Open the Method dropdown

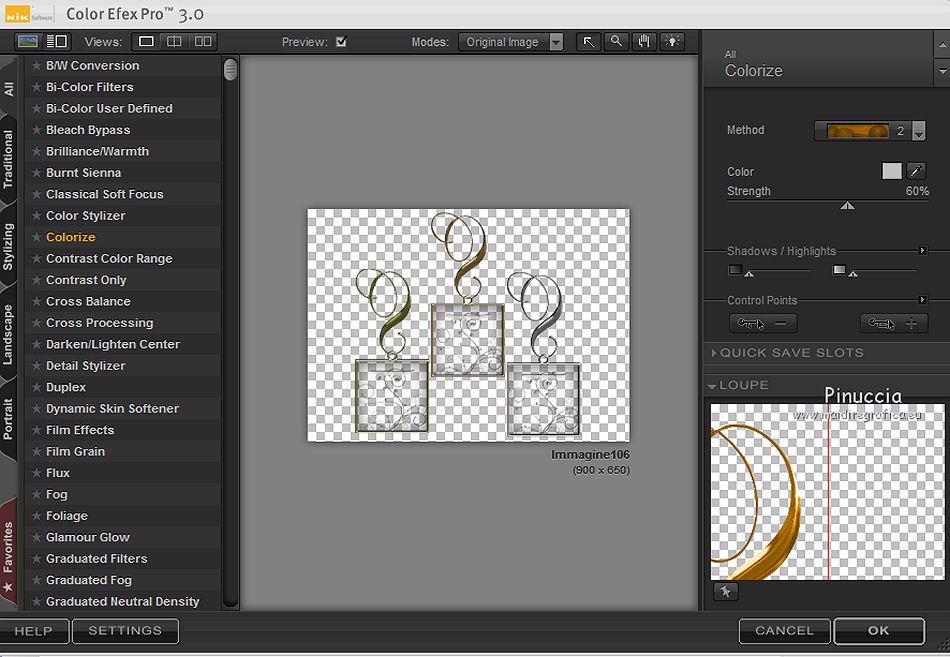(x=918, y=131)
